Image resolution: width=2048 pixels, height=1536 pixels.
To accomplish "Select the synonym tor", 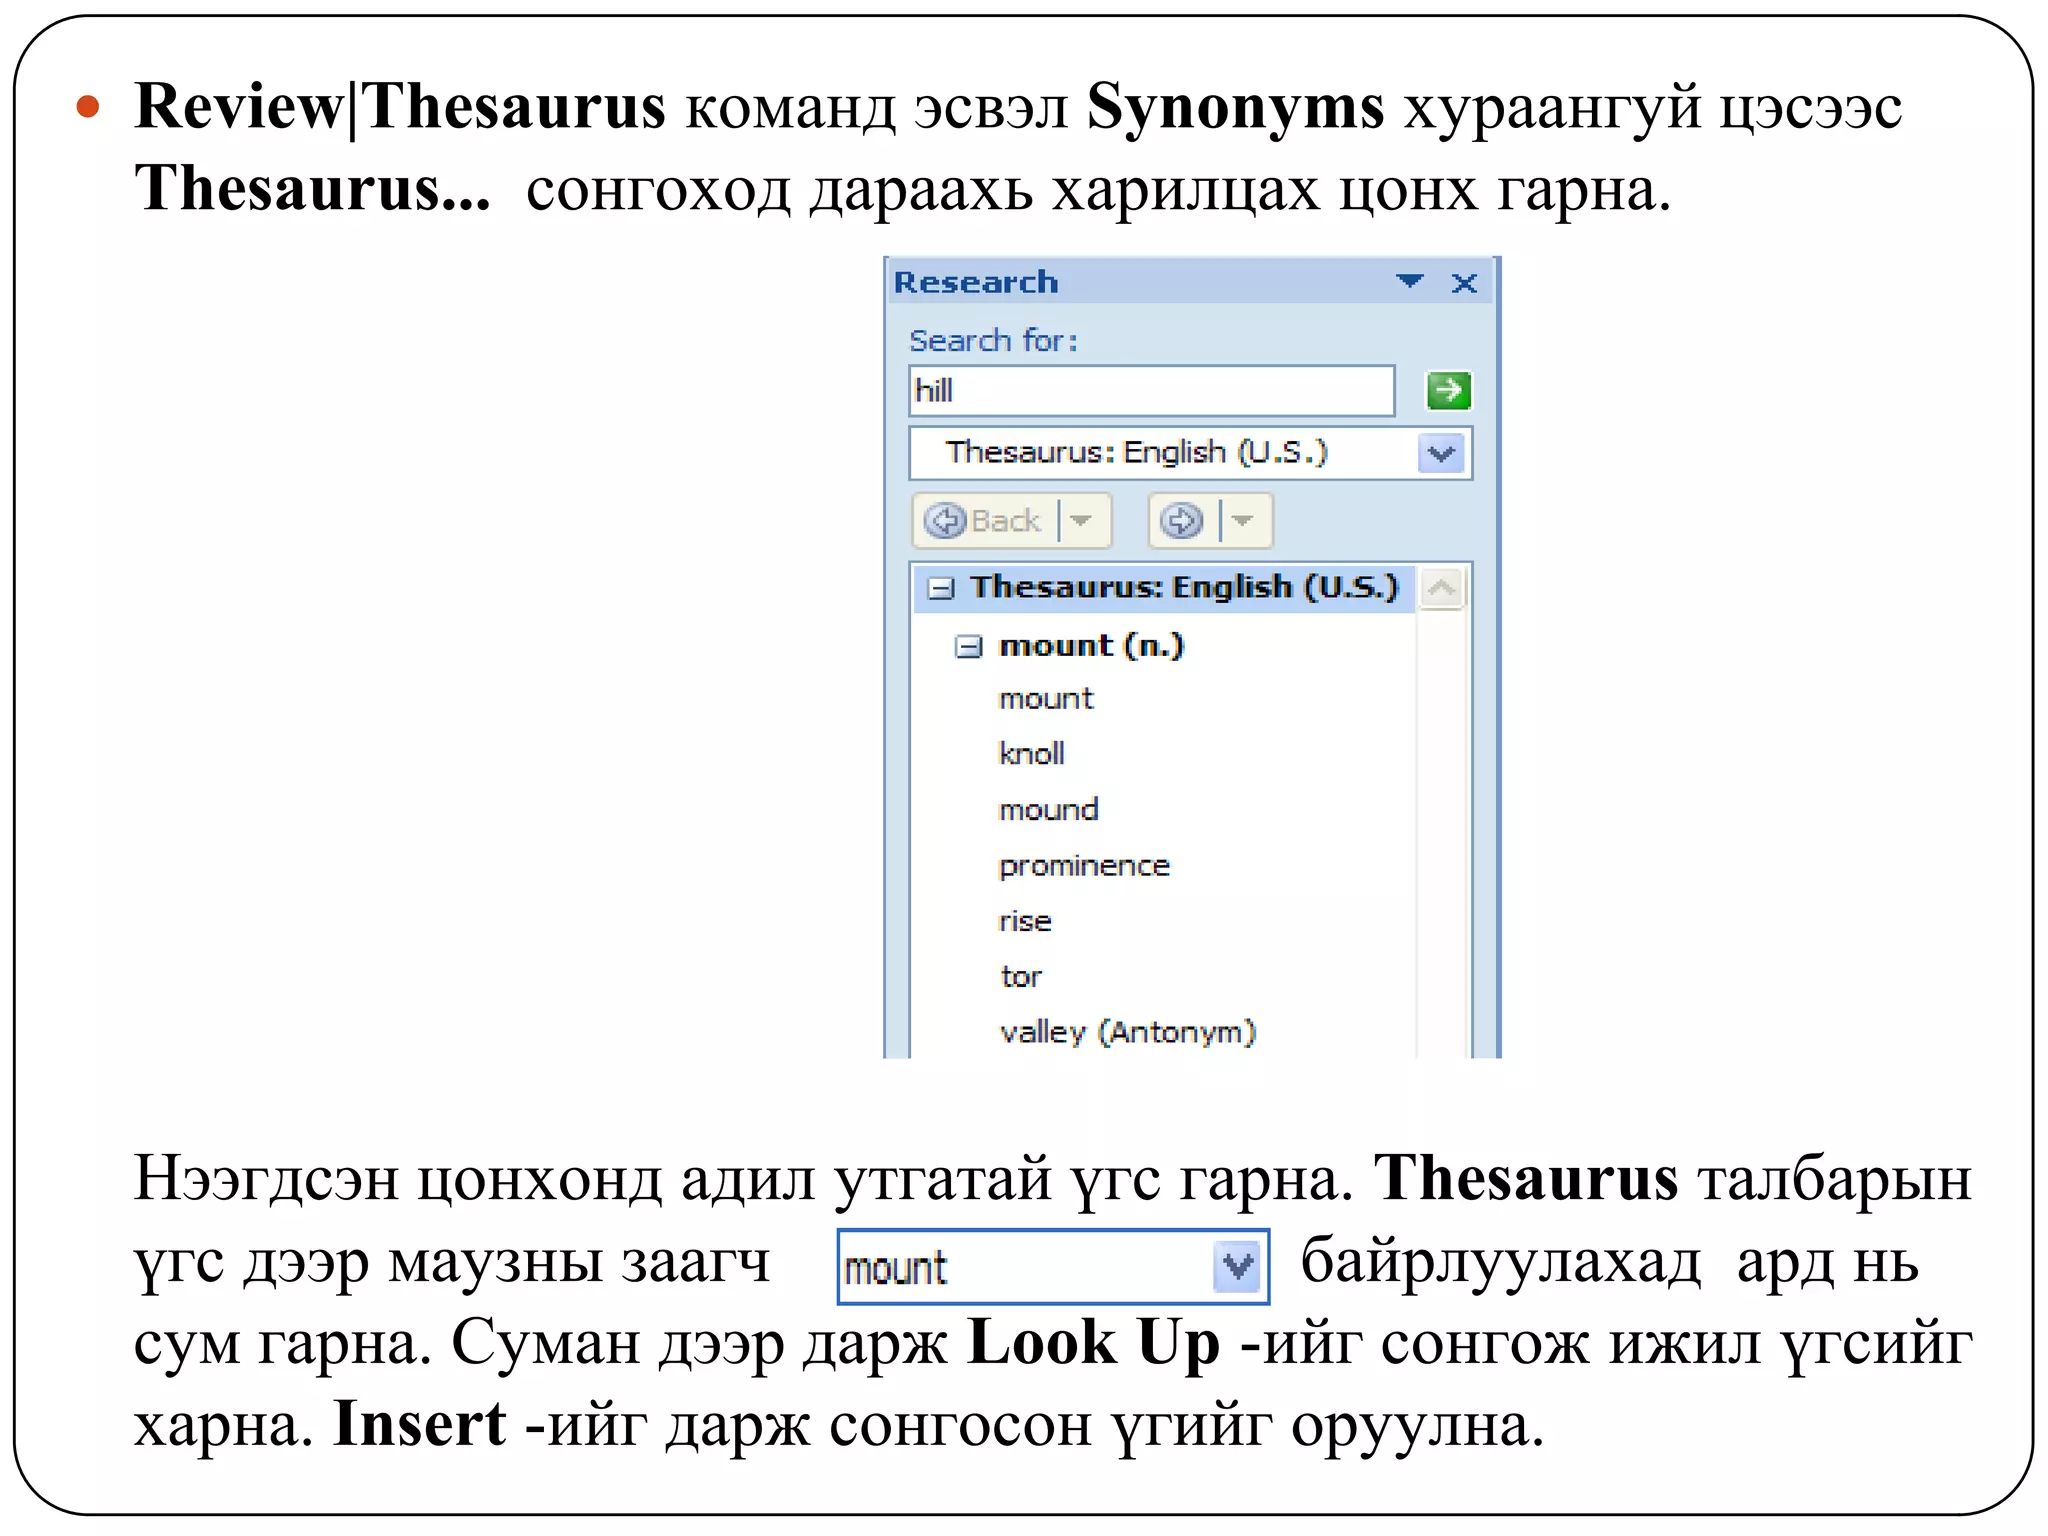I will [x=1021, y=976].
